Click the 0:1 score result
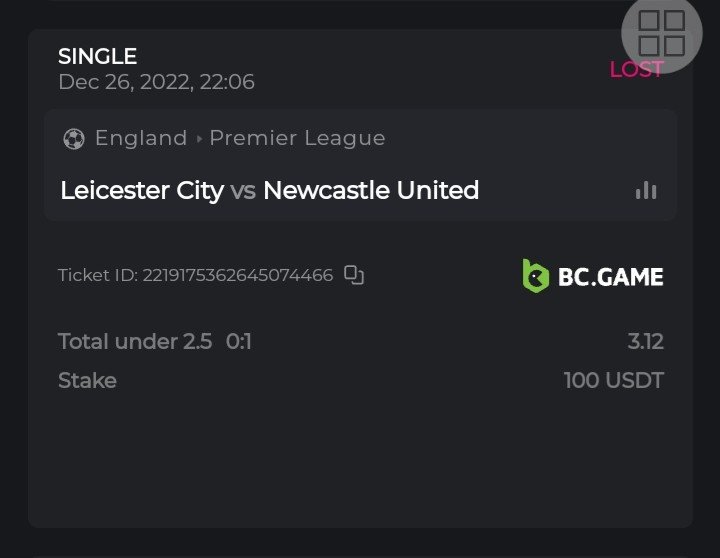The width and height of the screenshot is (720, 558). point(239,341)
